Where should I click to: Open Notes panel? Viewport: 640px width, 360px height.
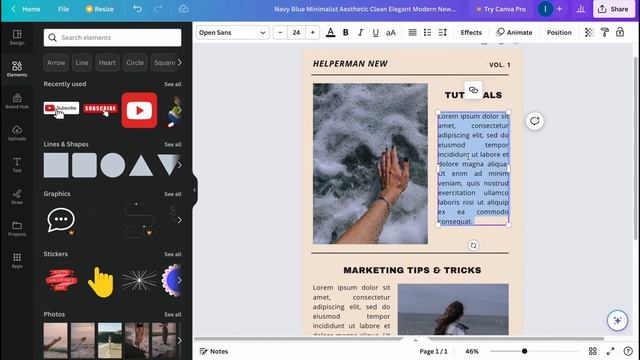point(214,351)
